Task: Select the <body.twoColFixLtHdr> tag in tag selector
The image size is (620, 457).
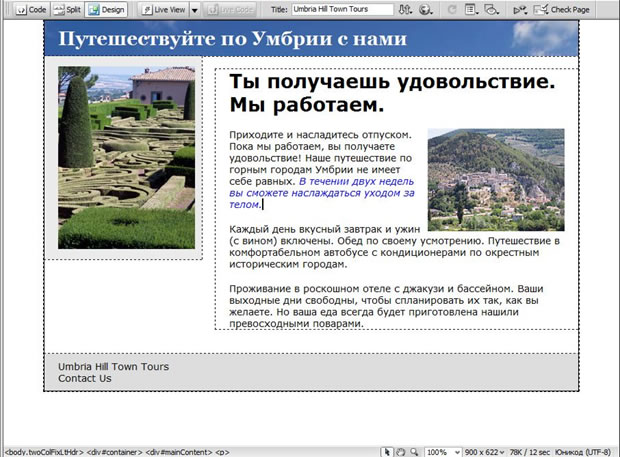Action: 44,452
